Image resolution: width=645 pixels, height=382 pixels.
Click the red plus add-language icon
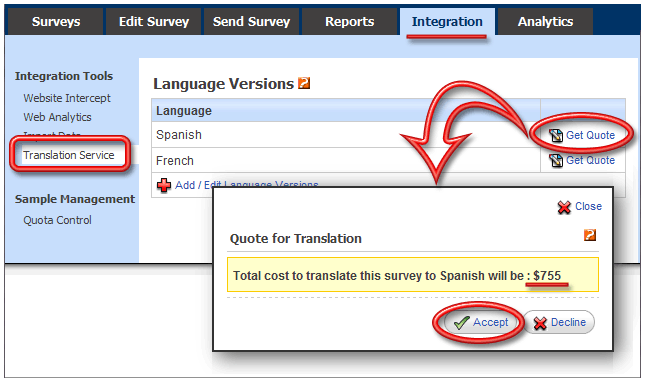pyautogui.click(x=164, y=185)
